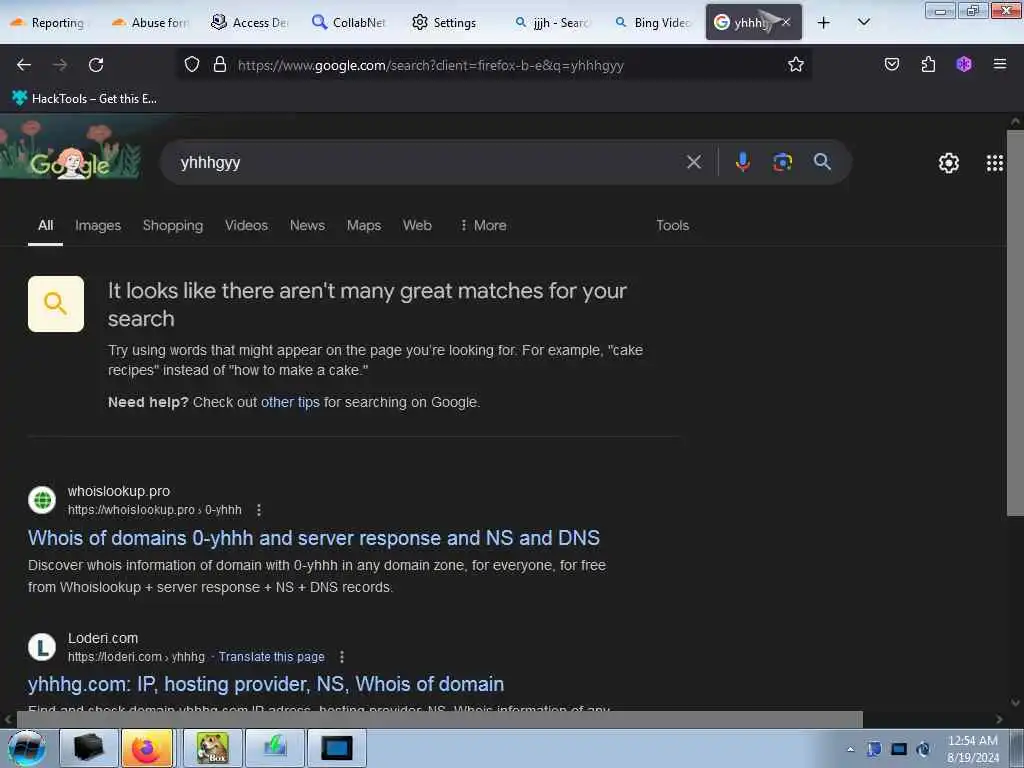Click the whoislookup.pro site name
Screen dimensions: 1024x768
119,491
